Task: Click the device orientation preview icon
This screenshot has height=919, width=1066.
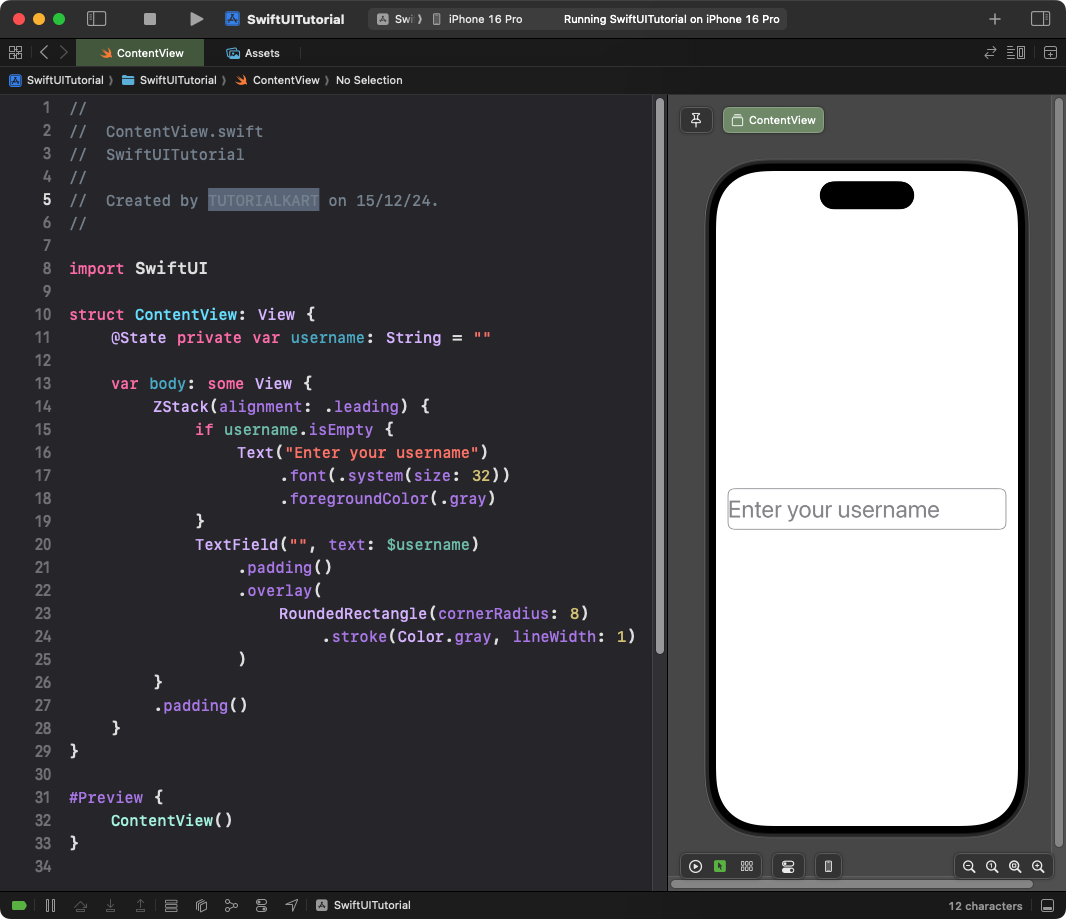Action: point(828,866)
